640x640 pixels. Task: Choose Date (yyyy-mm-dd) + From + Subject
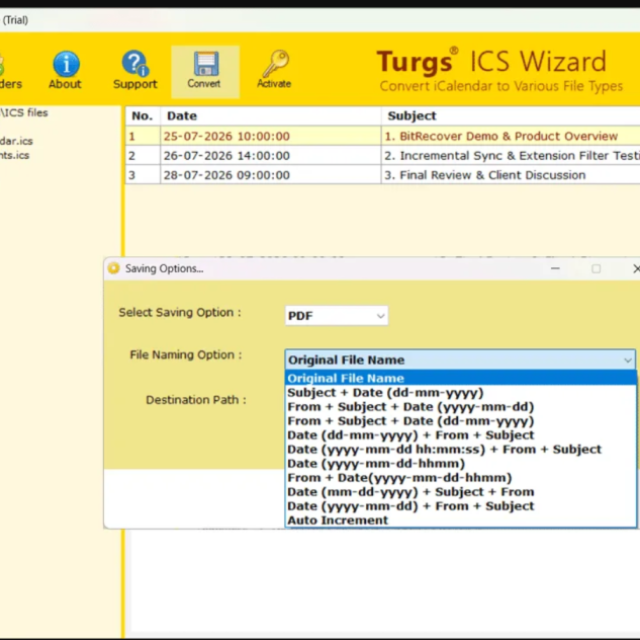(461, 506)
